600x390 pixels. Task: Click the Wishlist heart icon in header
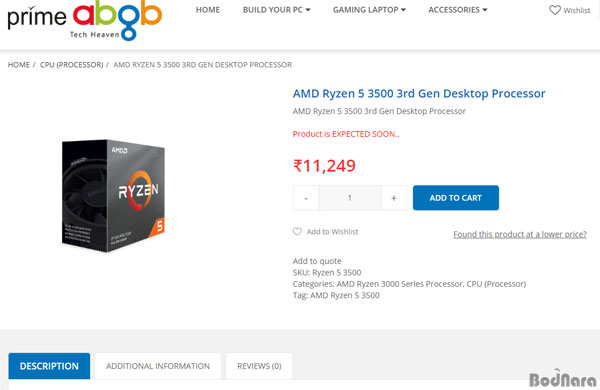(554, 10)
